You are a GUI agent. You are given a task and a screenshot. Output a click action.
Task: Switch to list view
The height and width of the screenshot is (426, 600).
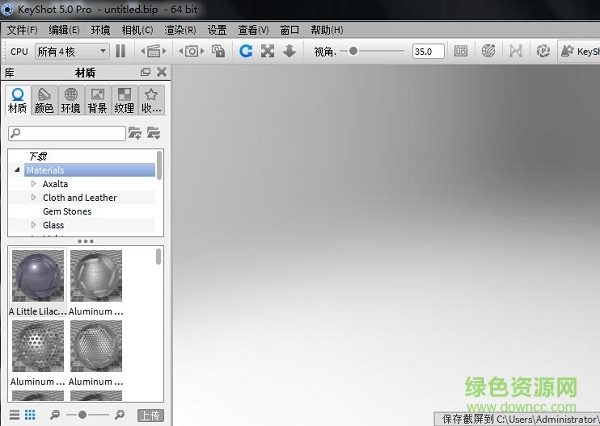15,415
